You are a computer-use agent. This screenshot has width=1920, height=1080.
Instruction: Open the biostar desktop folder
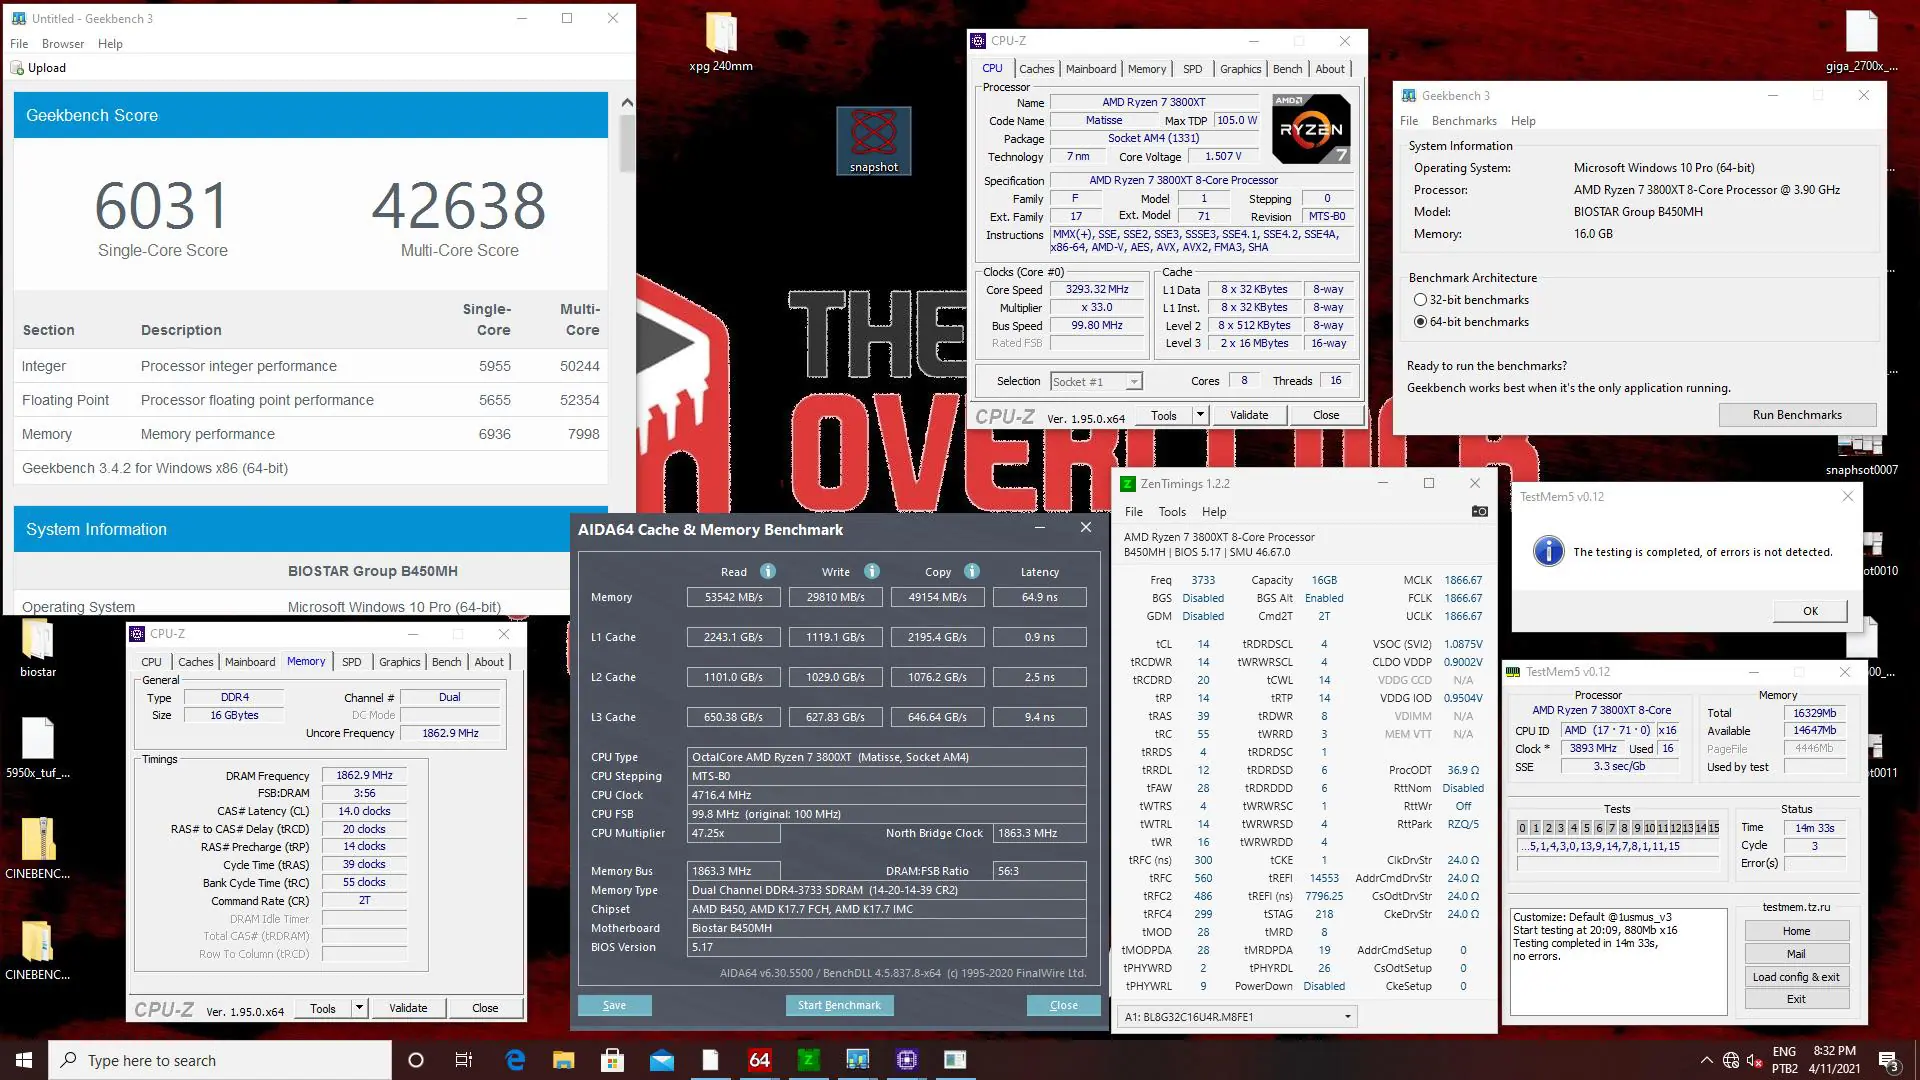point(38,648)
